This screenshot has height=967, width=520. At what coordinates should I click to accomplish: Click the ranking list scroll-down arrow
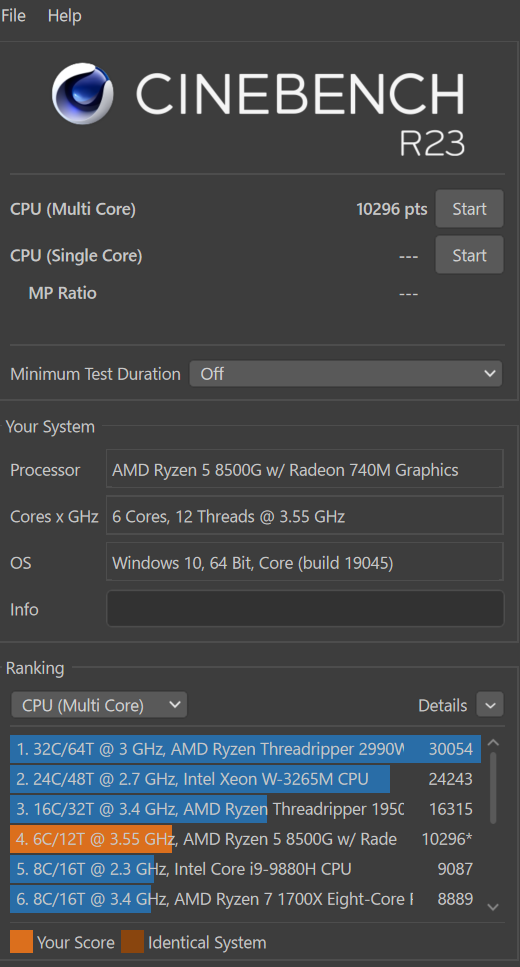(493, 907)
